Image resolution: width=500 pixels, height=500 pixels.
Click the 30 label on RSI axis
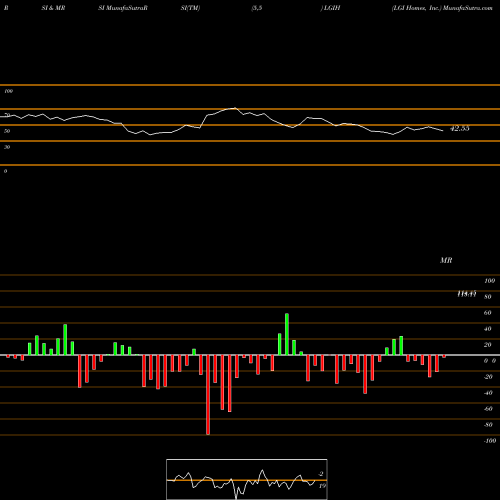coord(7,147)
